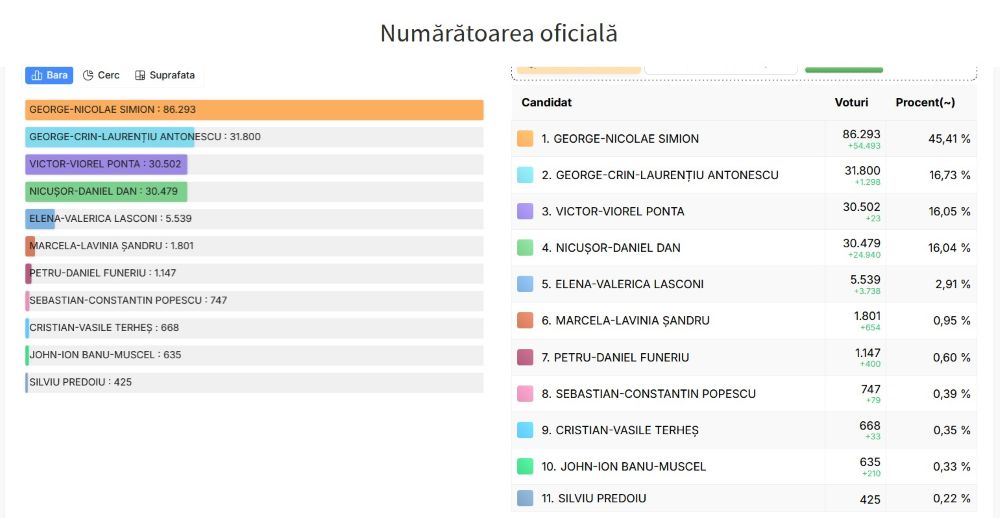1000x518 pixels.
Task: Click the cyan swatch for Antonescu
Action: [525, 175]
